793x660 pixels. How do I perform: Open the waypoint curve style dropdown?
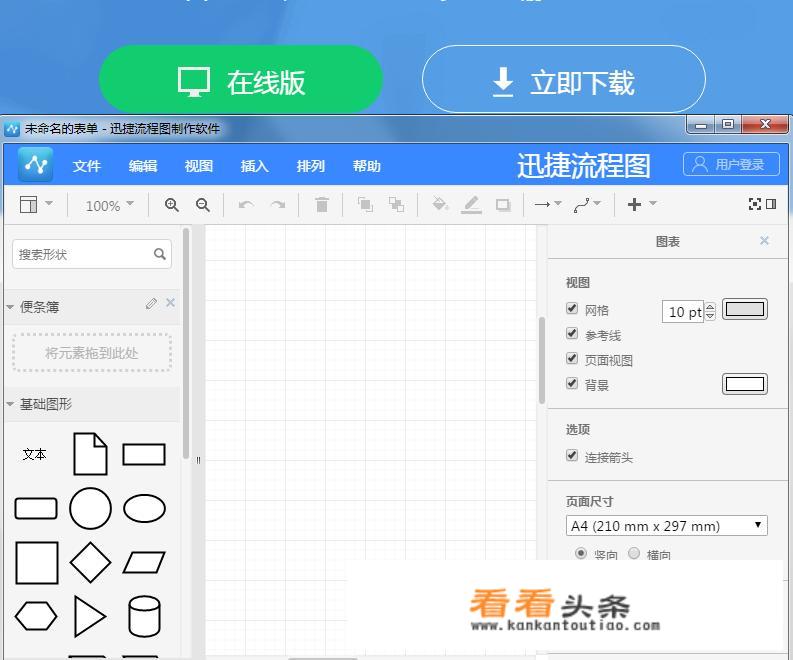[x=587, y=204]
